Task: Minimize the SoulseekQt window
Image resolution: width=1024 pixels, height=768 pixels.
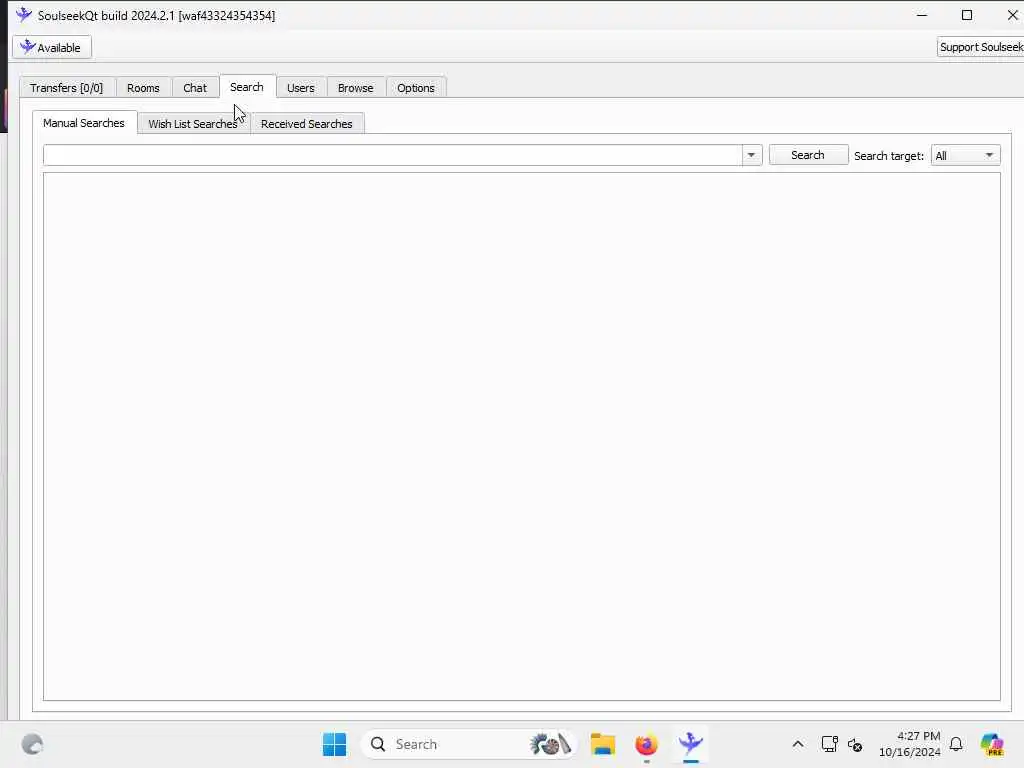Action: click(x=922, y=14)
